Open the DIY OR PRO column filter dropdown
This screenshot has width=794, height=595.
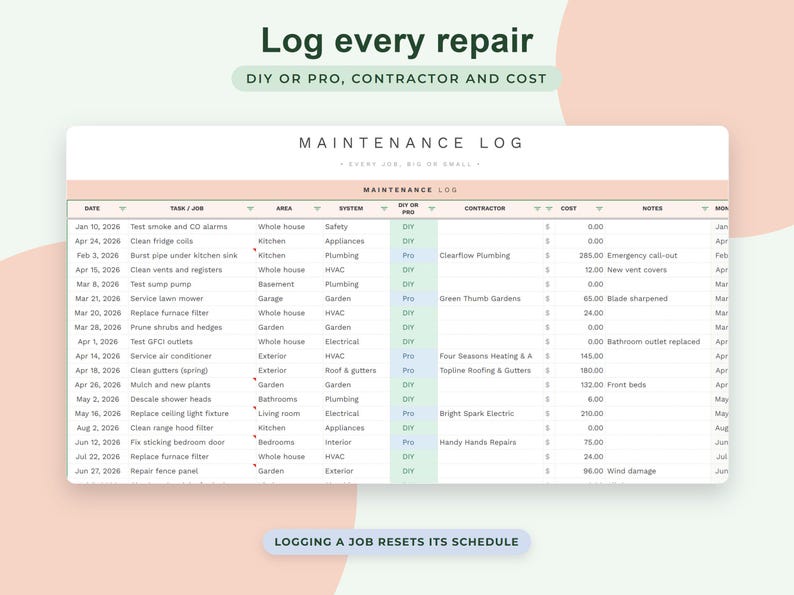(431, 209)
